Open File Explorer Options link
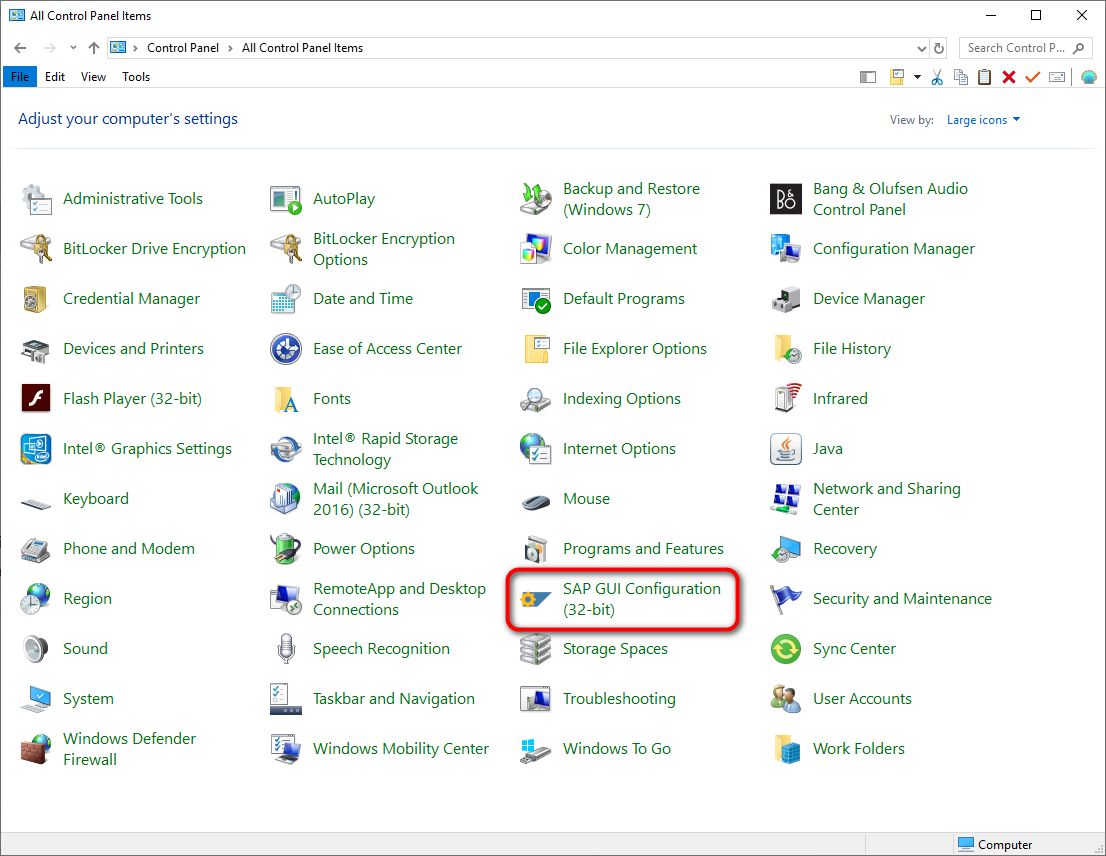 pos(614,349)
